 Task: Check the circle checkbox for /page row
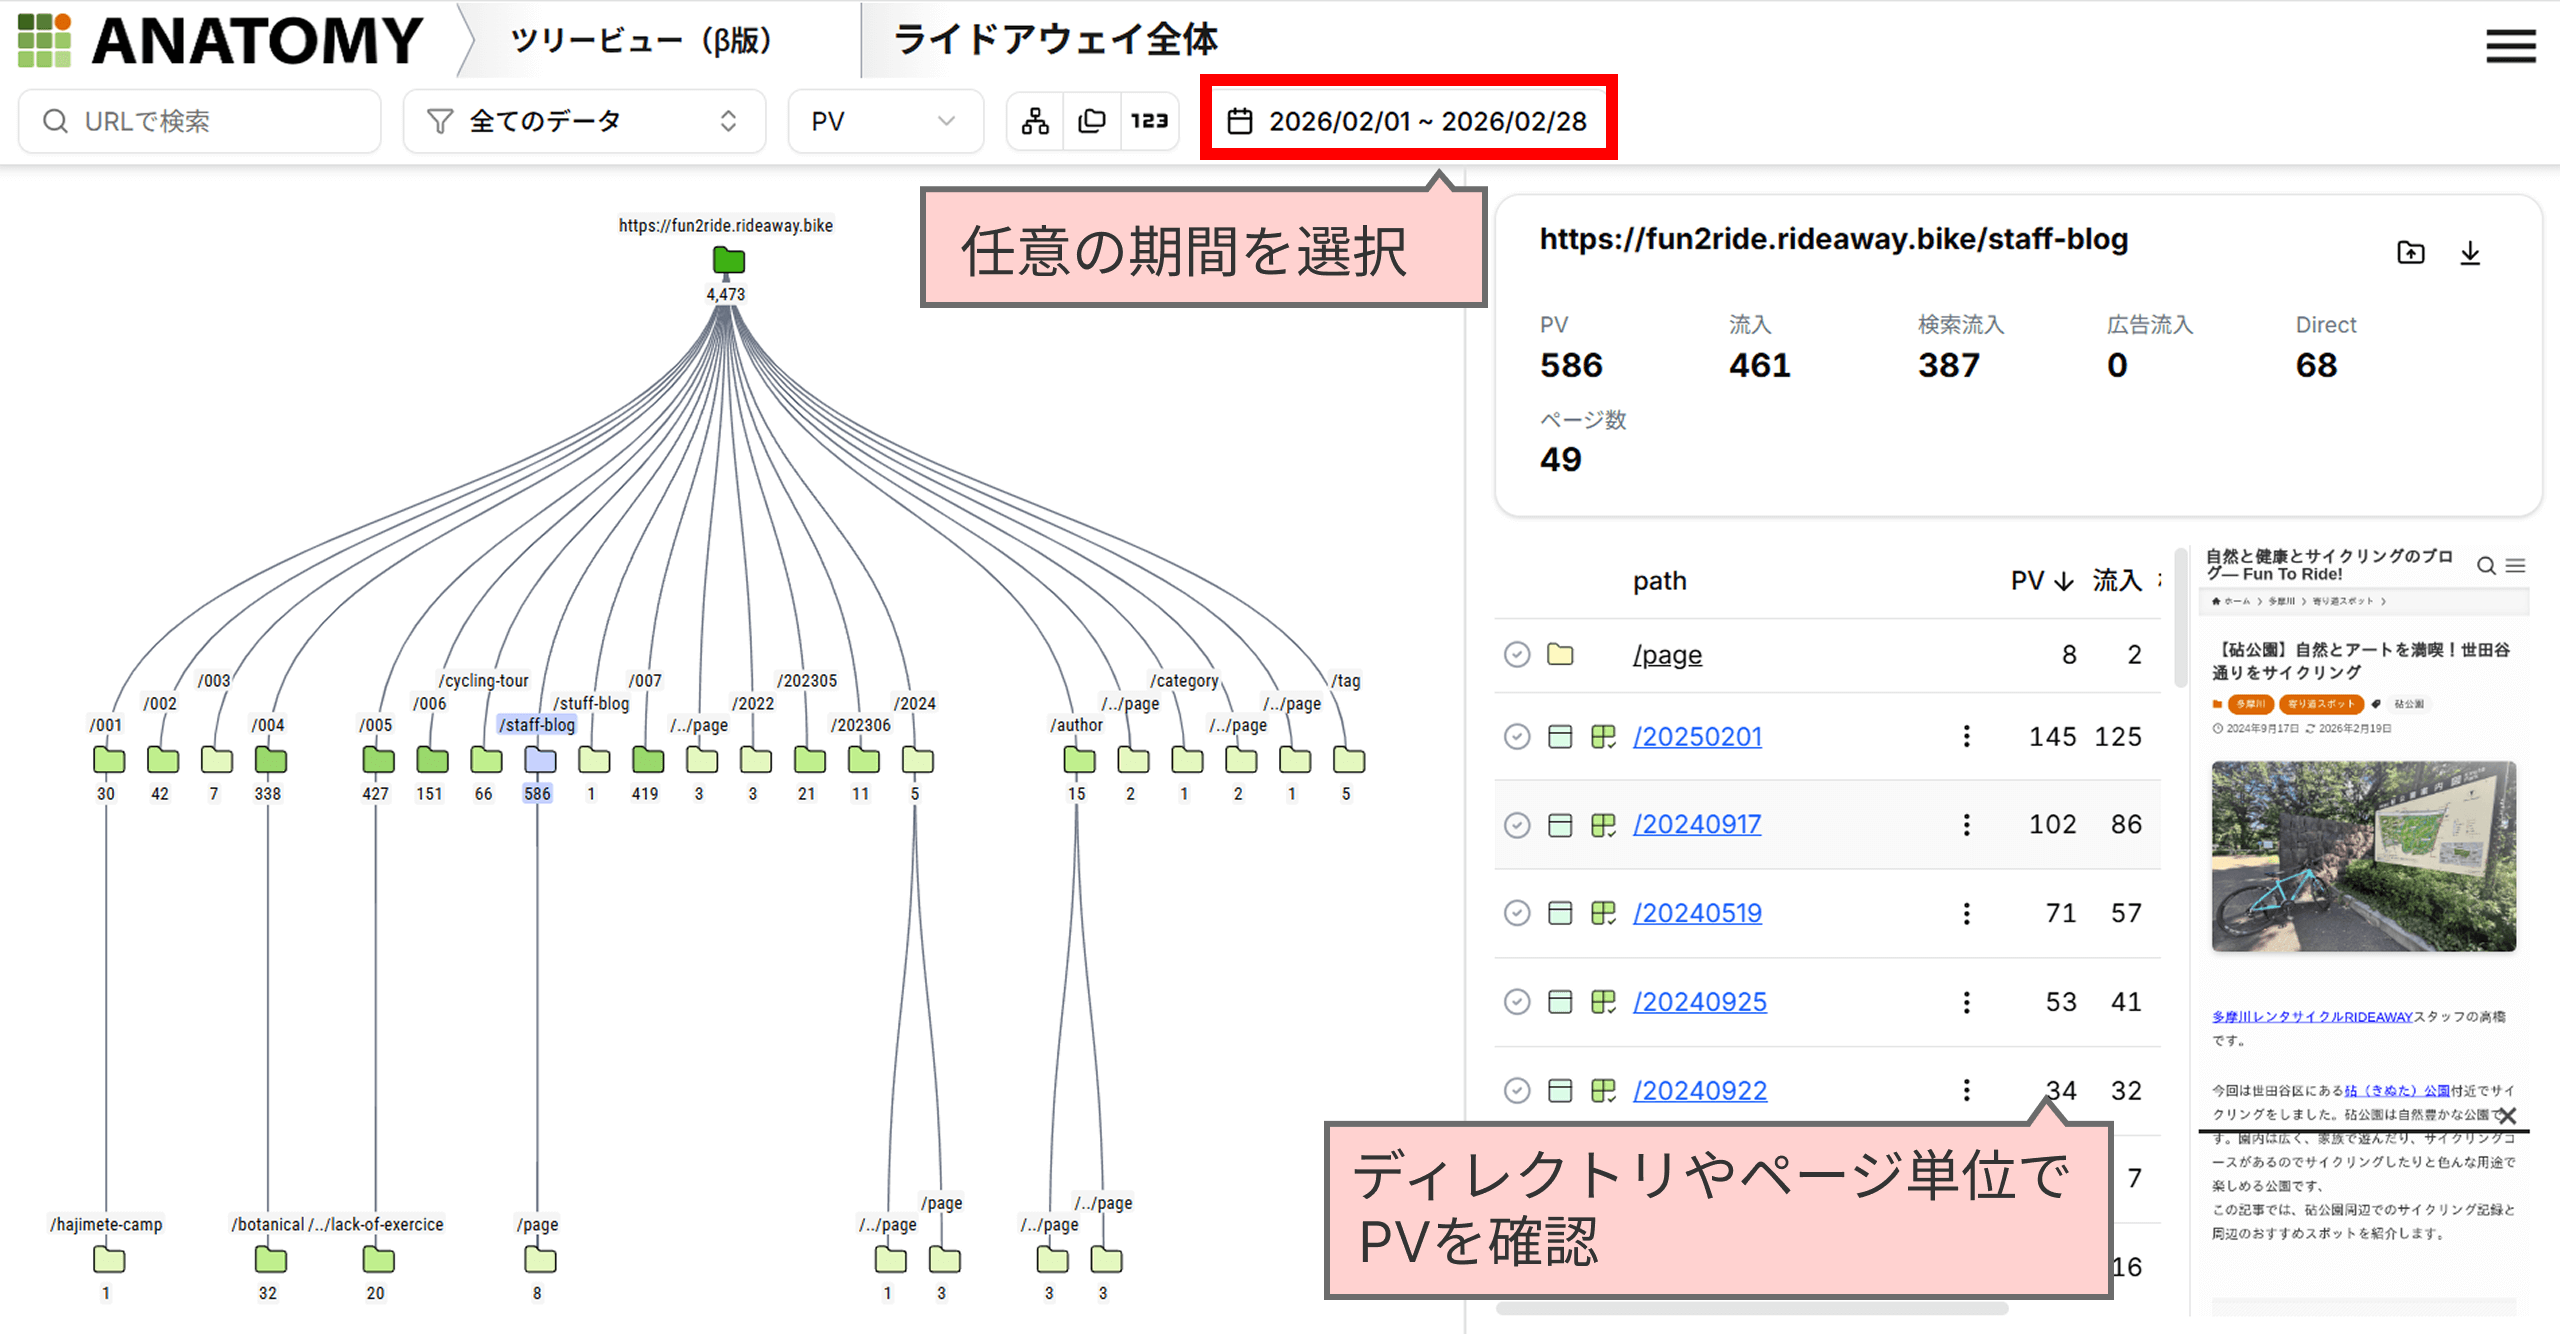coord(1517,655)
